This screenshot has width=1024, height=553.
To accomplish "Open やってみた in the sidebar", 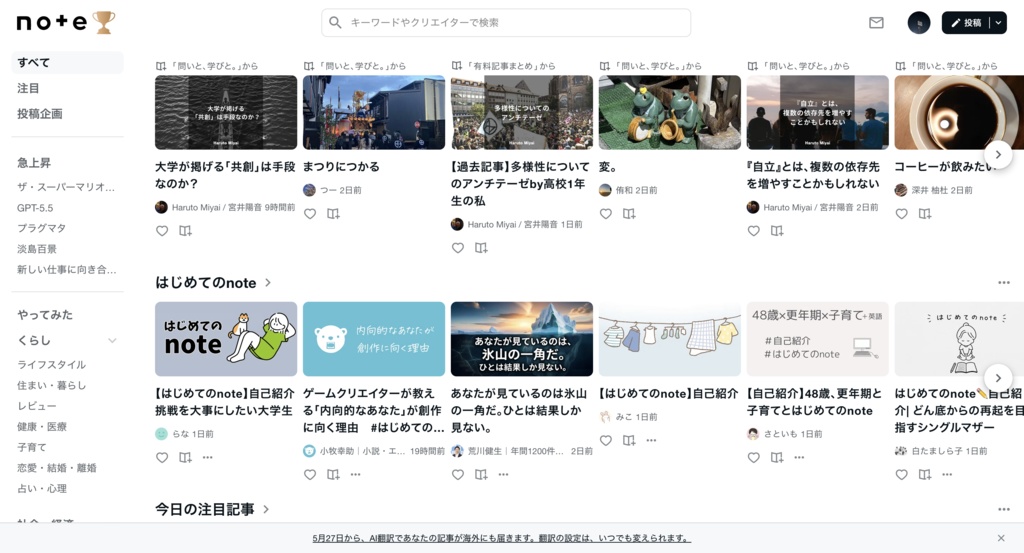I will click(45, 315).
